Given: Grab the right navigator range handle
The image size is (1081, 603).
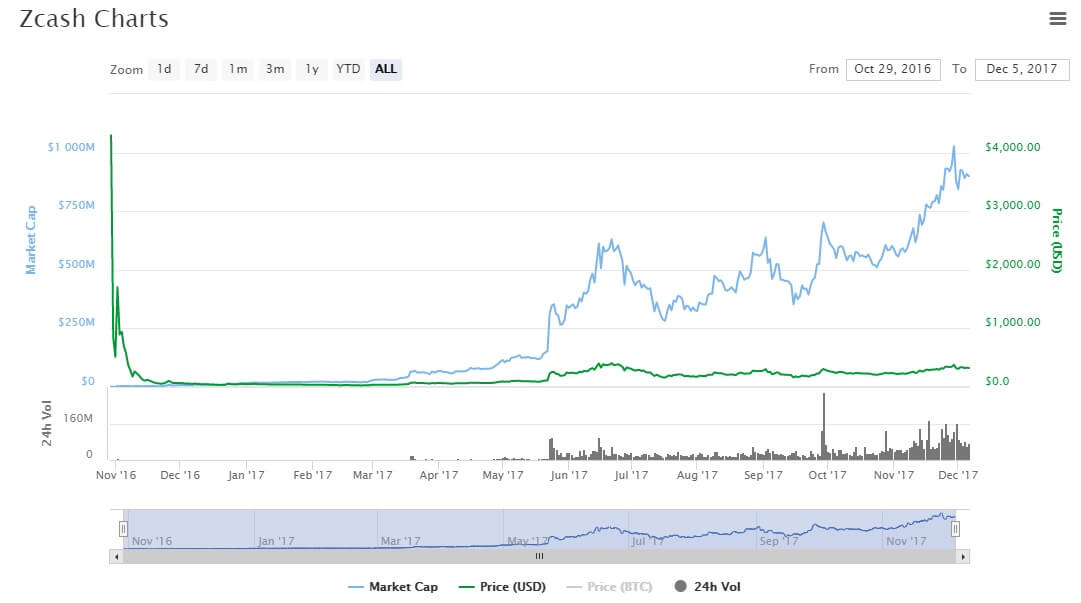Looking at the screenshot, I should click(956, 529).
